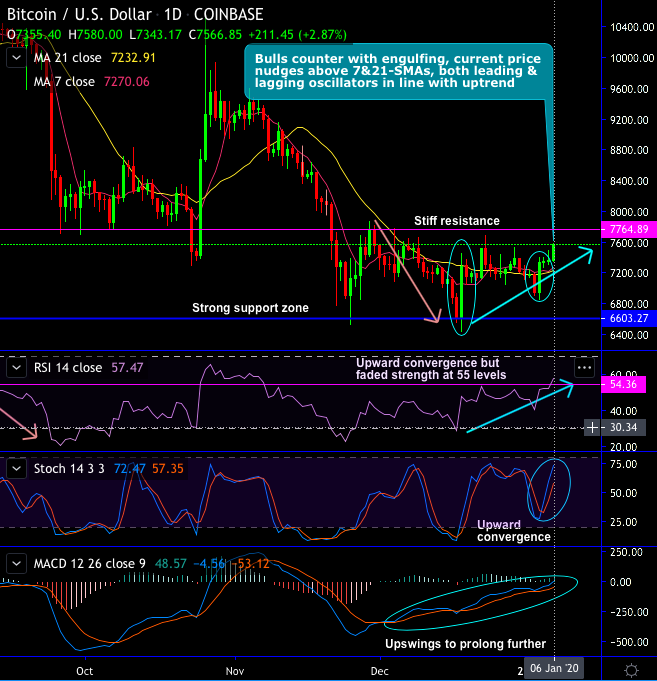Click the Stoch 14 3 3 indicator title
This screenshot has height=681, width=657.
click(x=69, y=469)
